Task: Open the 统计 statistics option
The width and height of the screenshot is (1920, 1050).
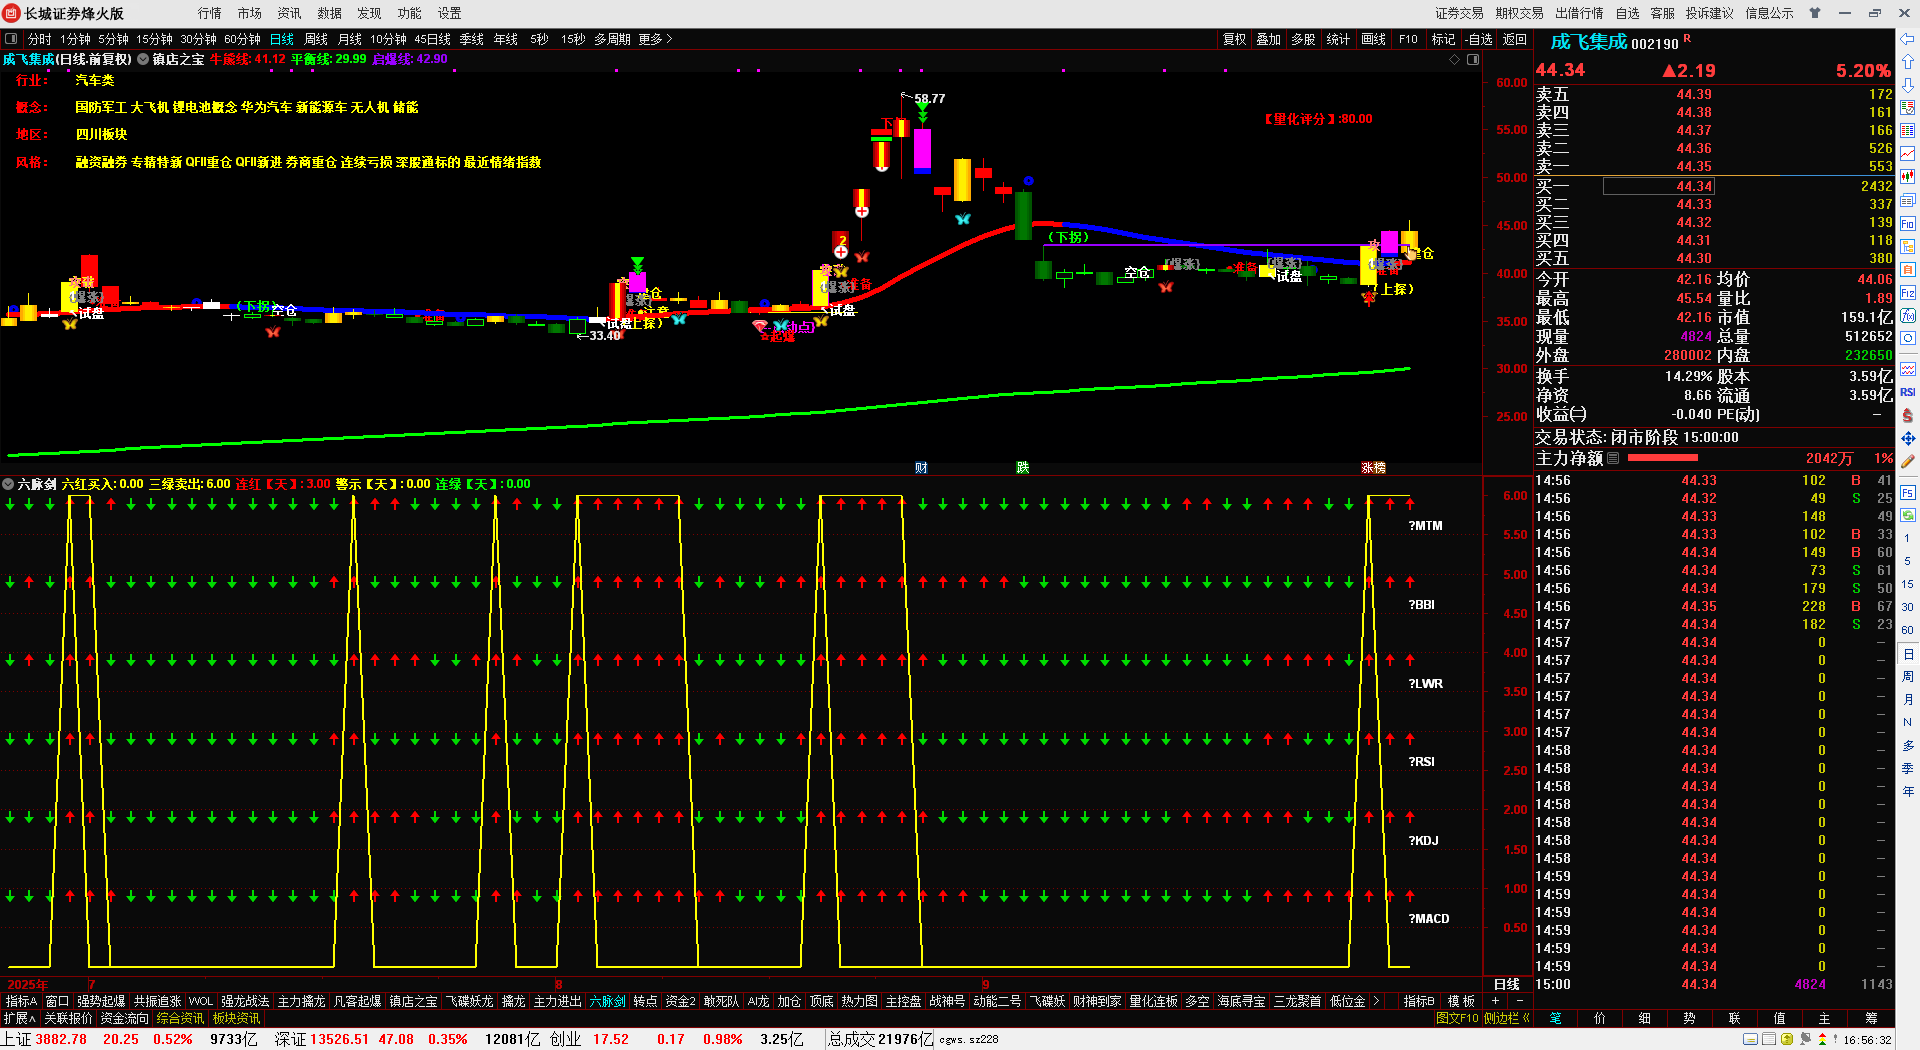Action: coord(1338,39)
